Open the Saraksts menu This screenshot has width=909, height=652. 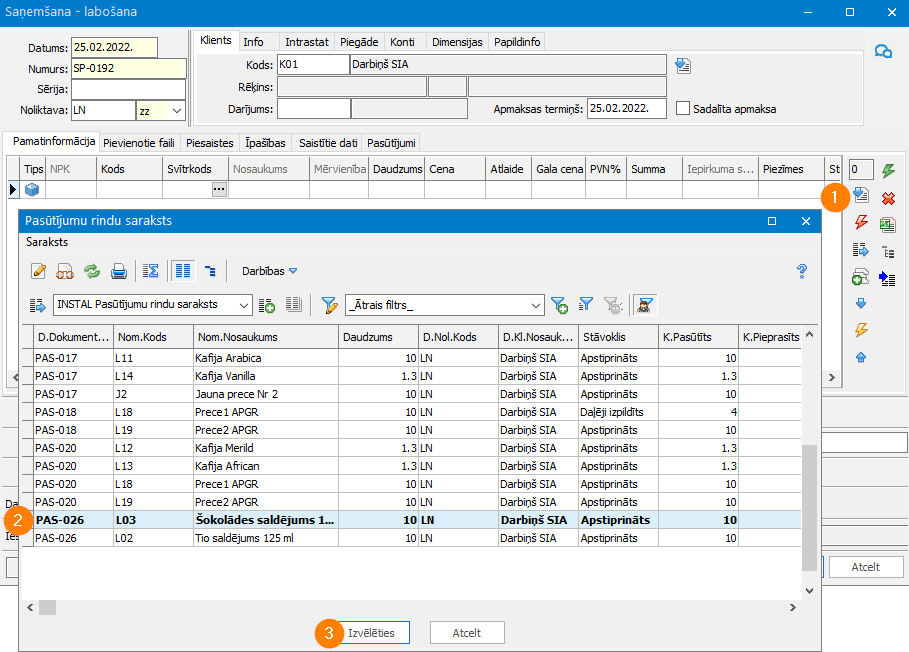tap(47, 242)
